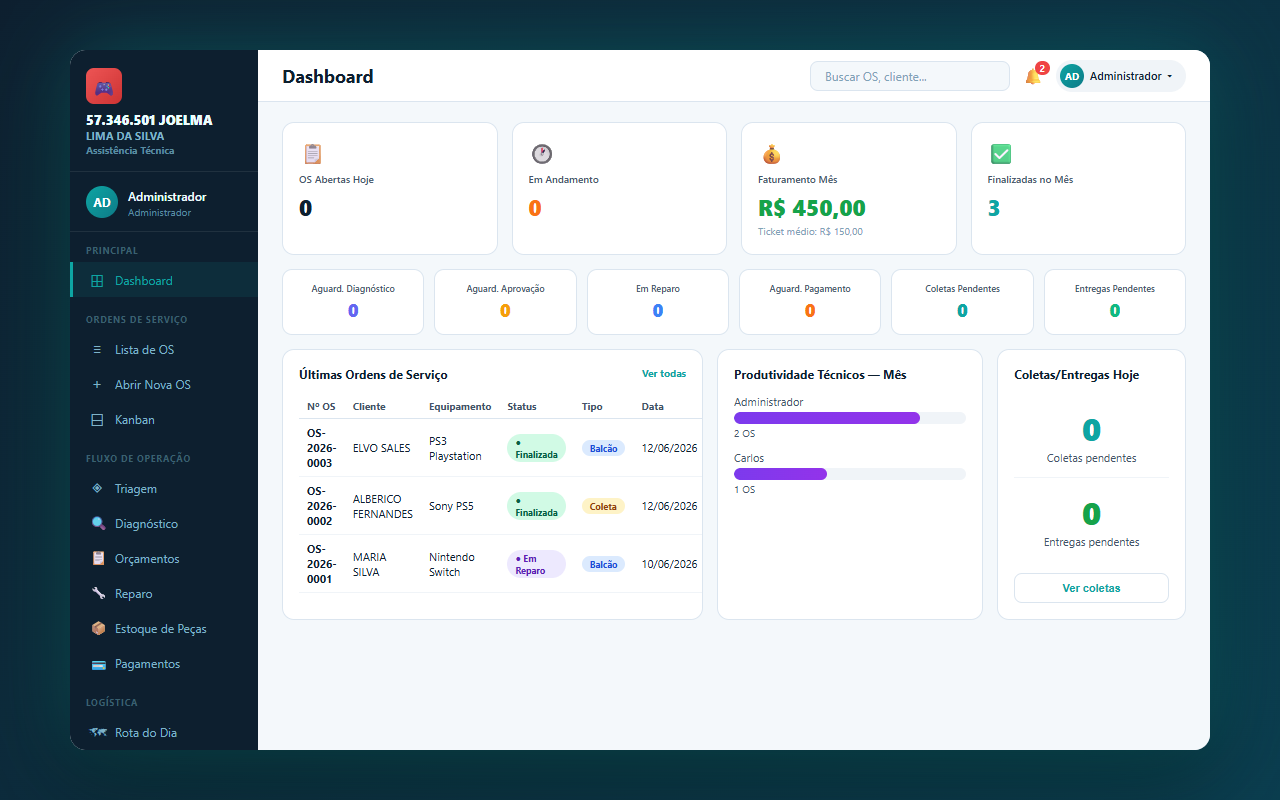Click the notification bell icon
Viewport: 1280px width, 800px height.
[1033, 77]
